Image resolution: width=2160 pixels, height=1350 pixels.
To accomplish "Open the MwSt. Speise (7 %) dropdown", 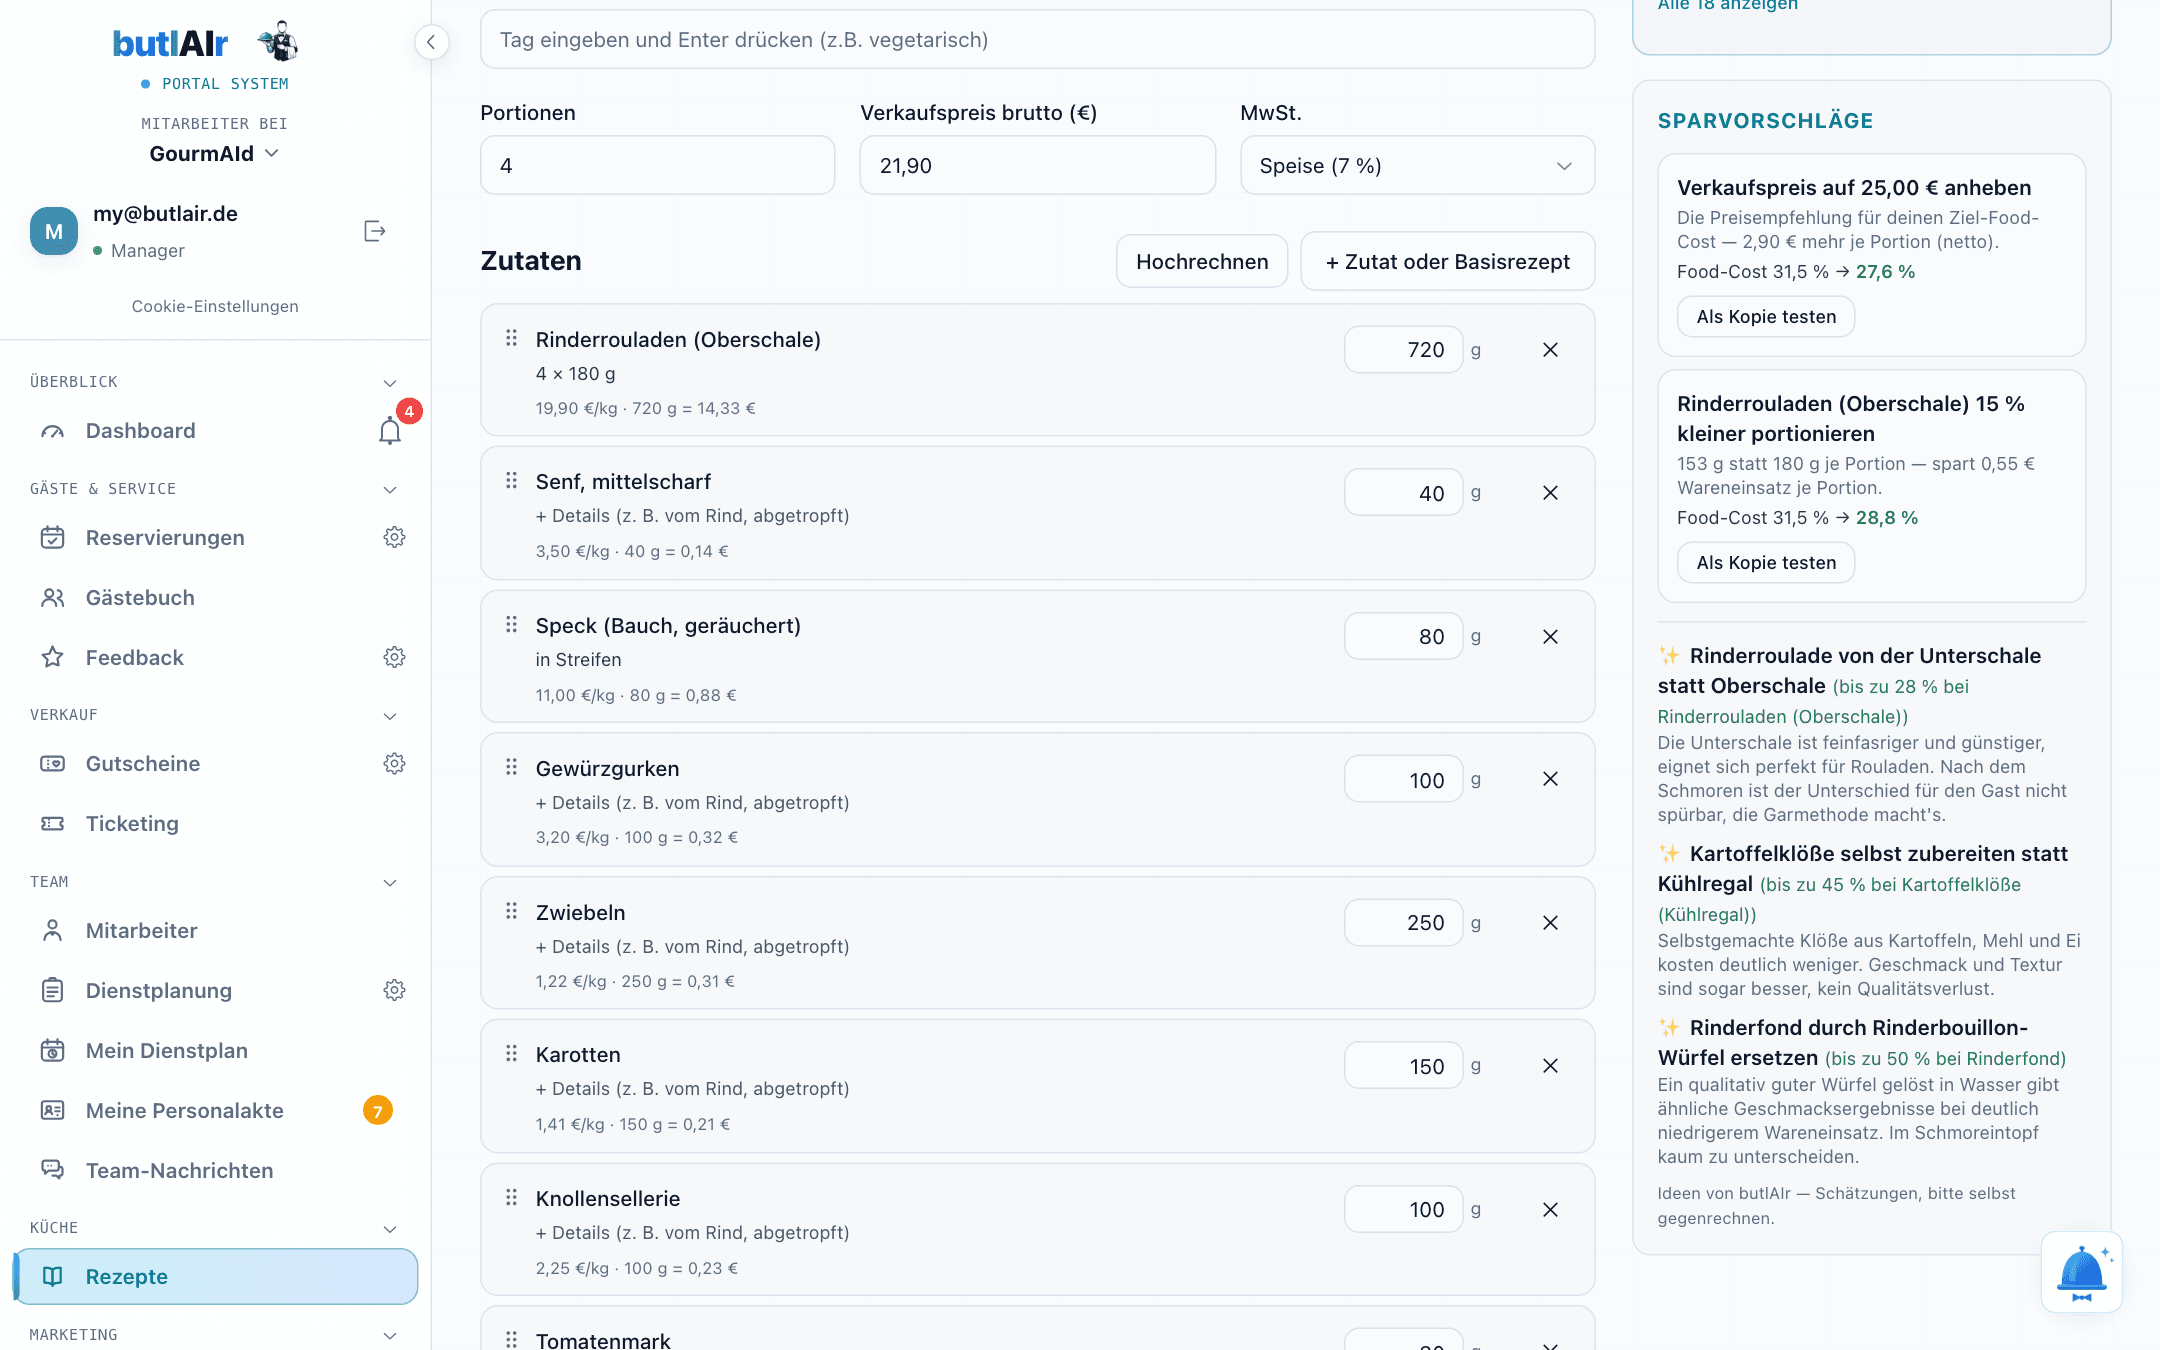I will pos(1417,166).
